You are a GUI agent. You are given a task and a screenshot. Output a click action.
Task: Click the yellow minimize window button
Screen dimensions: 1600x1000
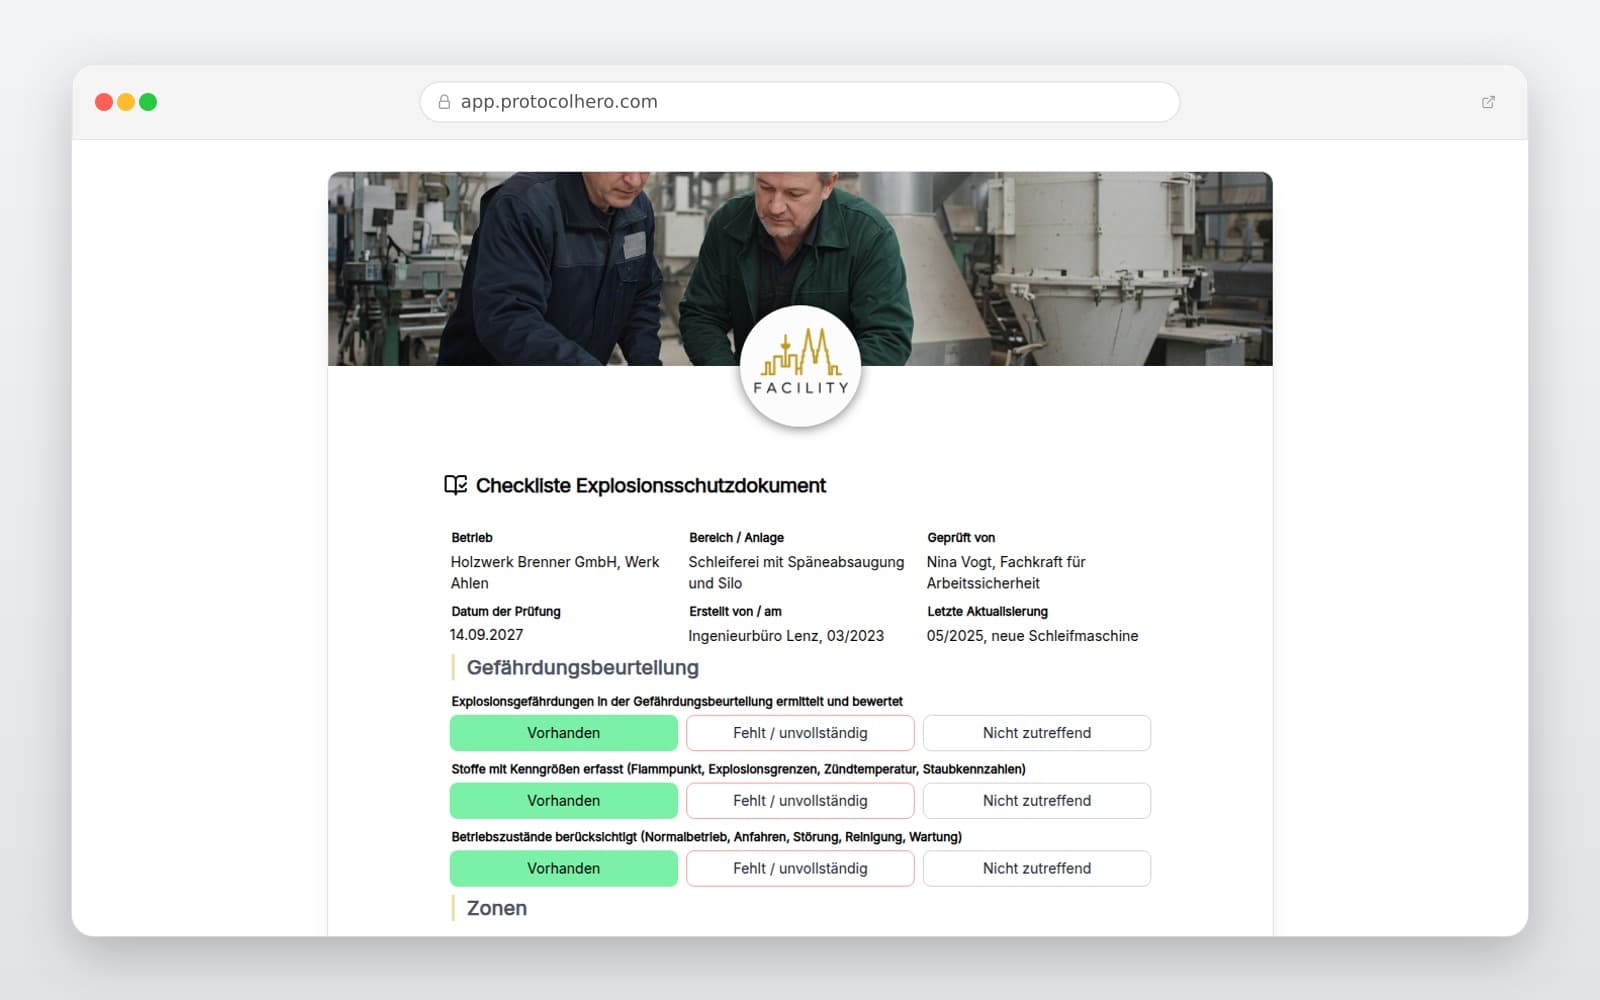(x=126, y=102)
